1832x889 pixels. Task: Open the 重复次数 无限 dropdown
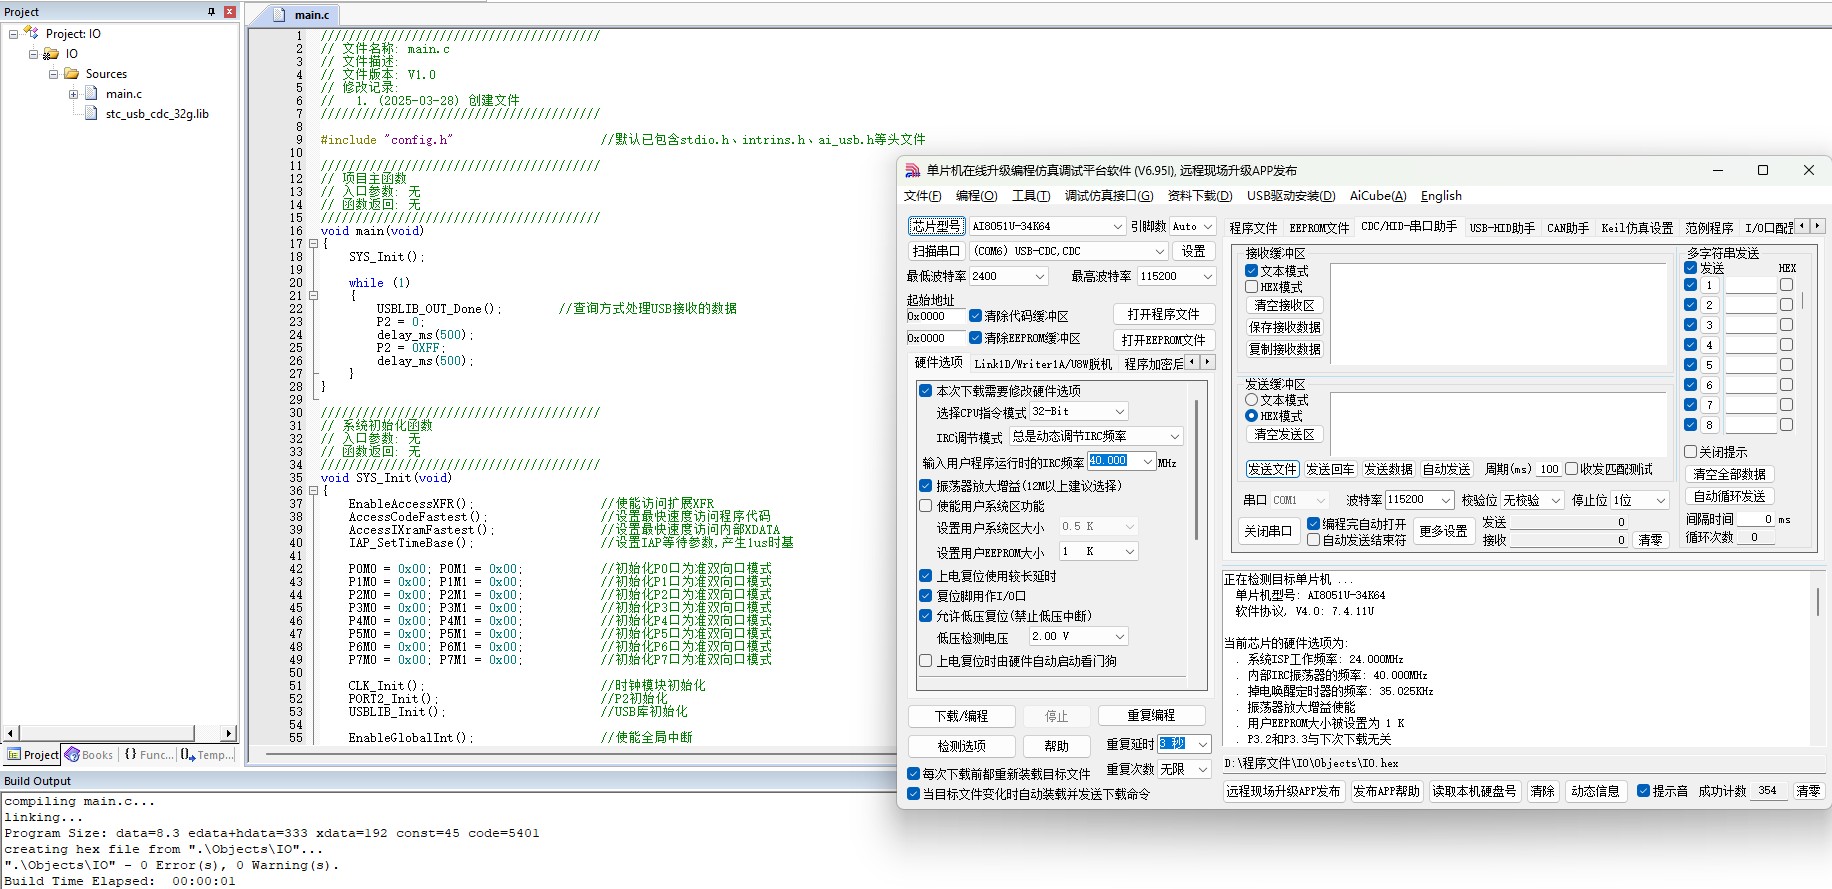tap(1185, 770)
